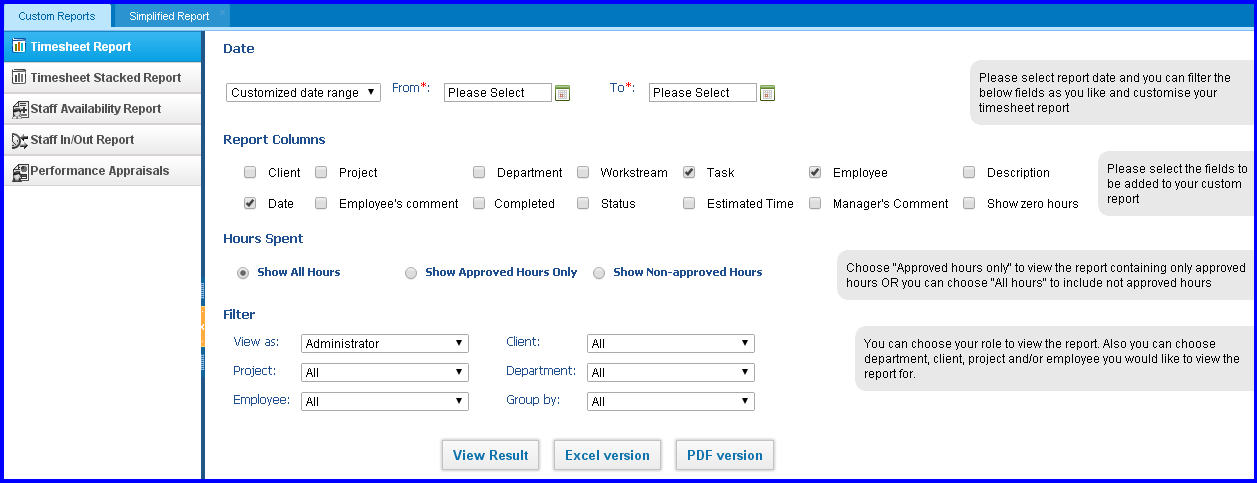Uncheck the Employee column checkbox

click(815, 172)
